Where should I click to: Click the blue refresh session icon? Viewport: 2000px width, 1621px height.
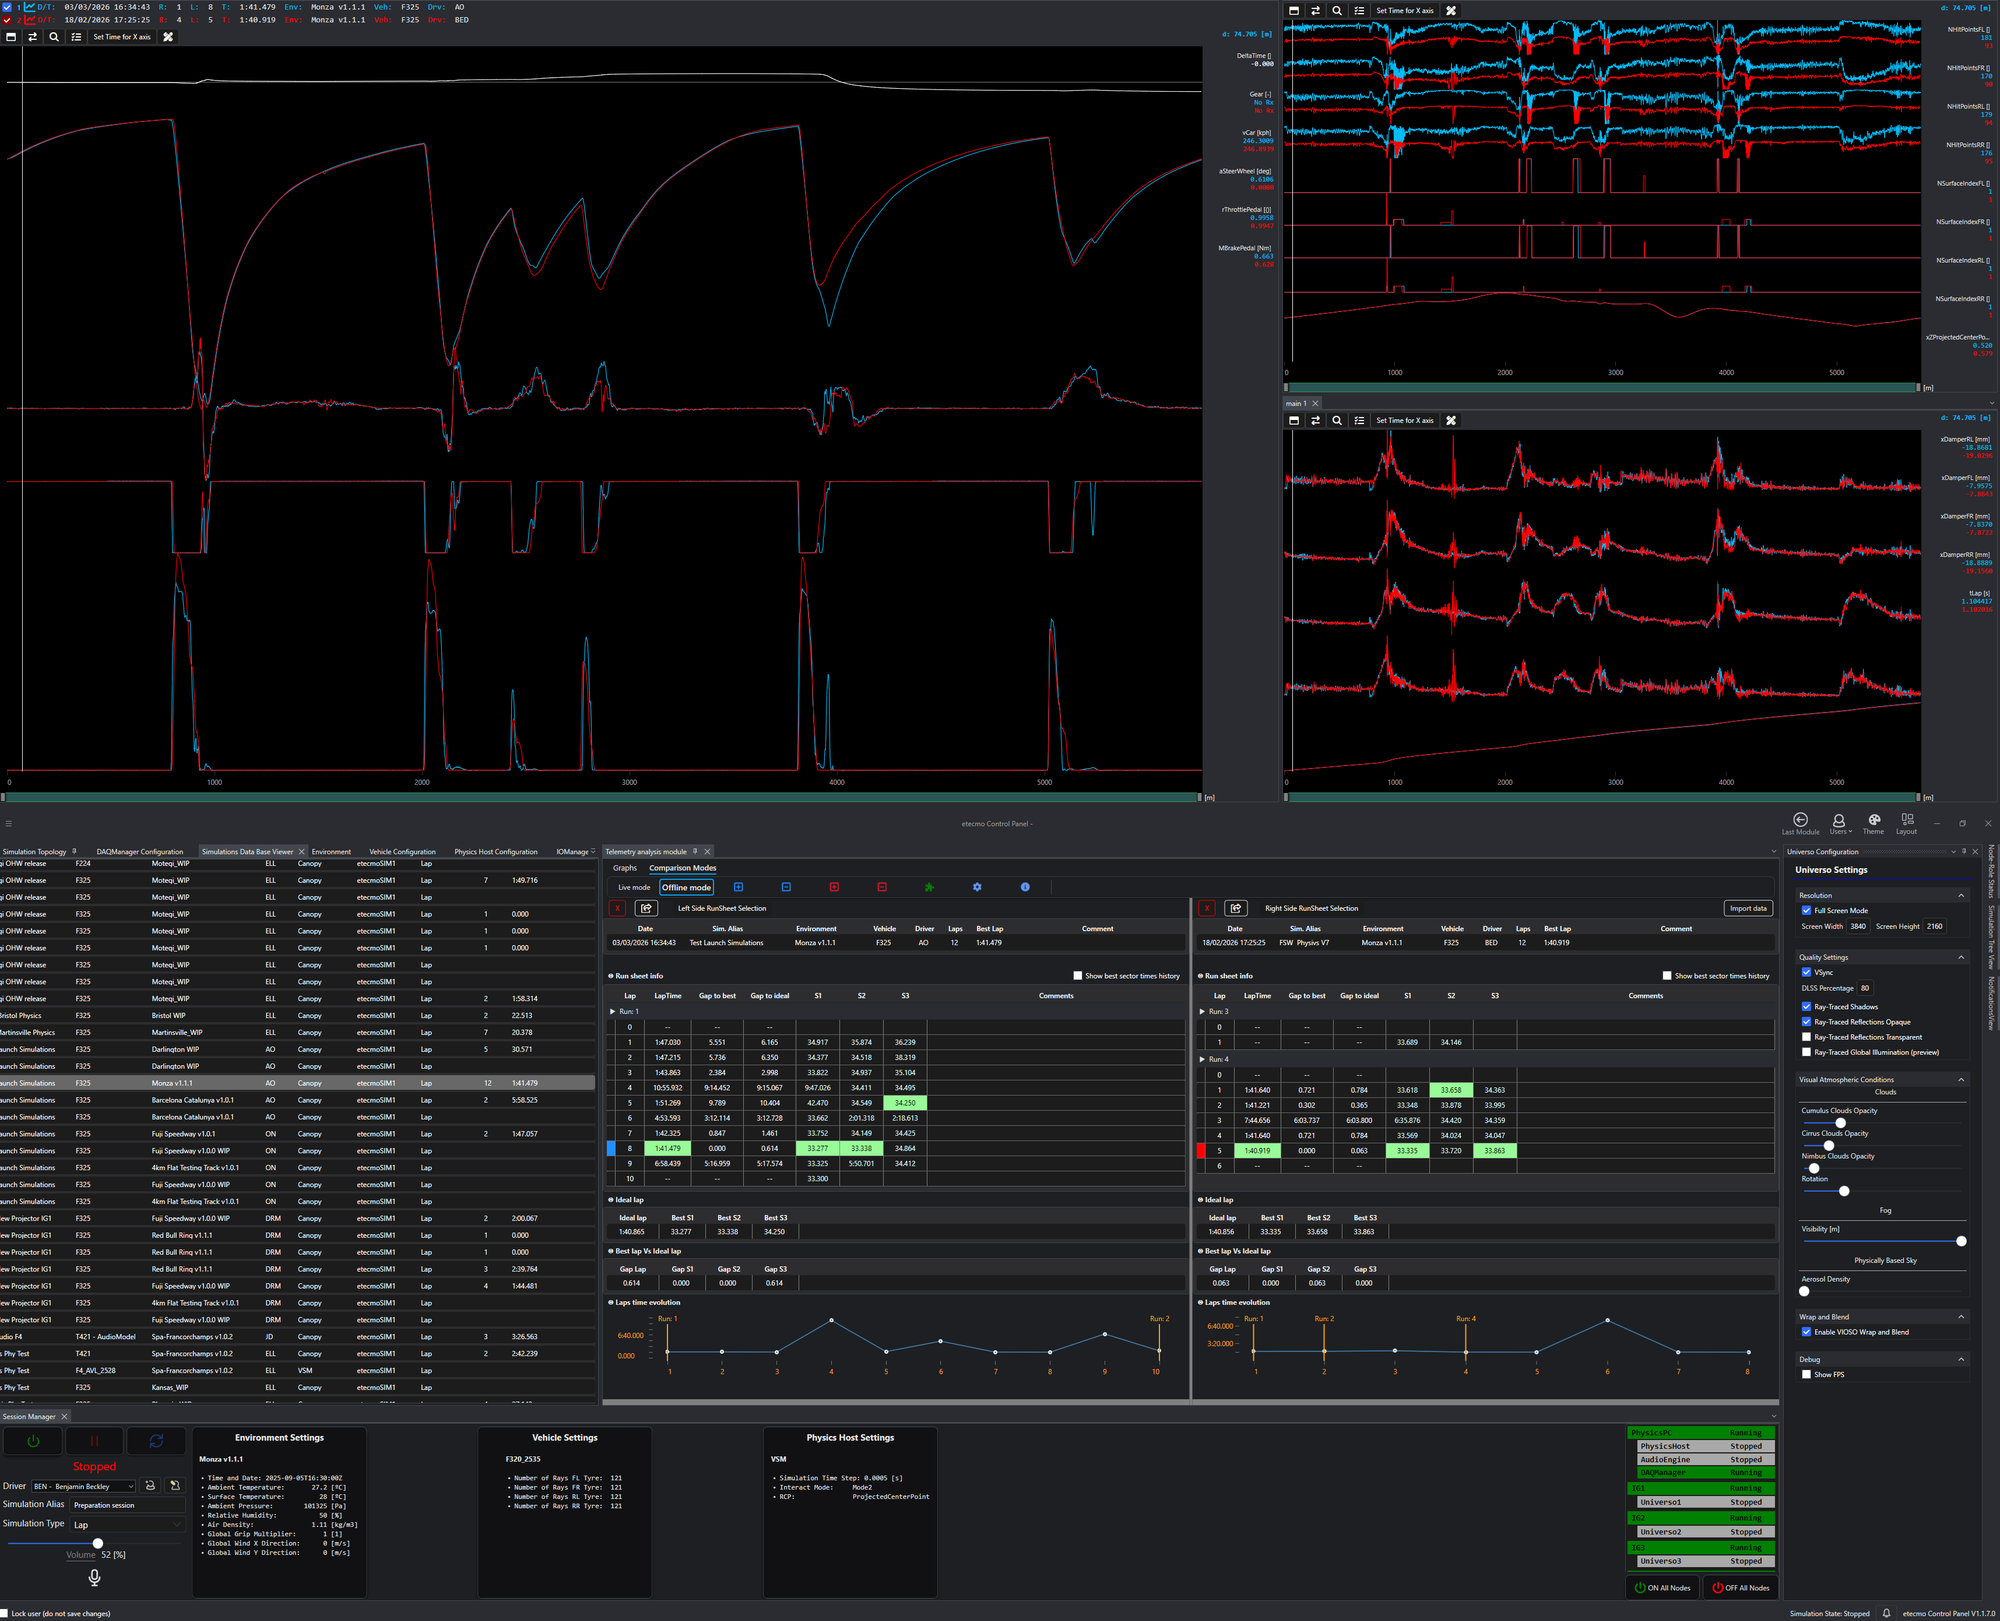point(156,1441)
